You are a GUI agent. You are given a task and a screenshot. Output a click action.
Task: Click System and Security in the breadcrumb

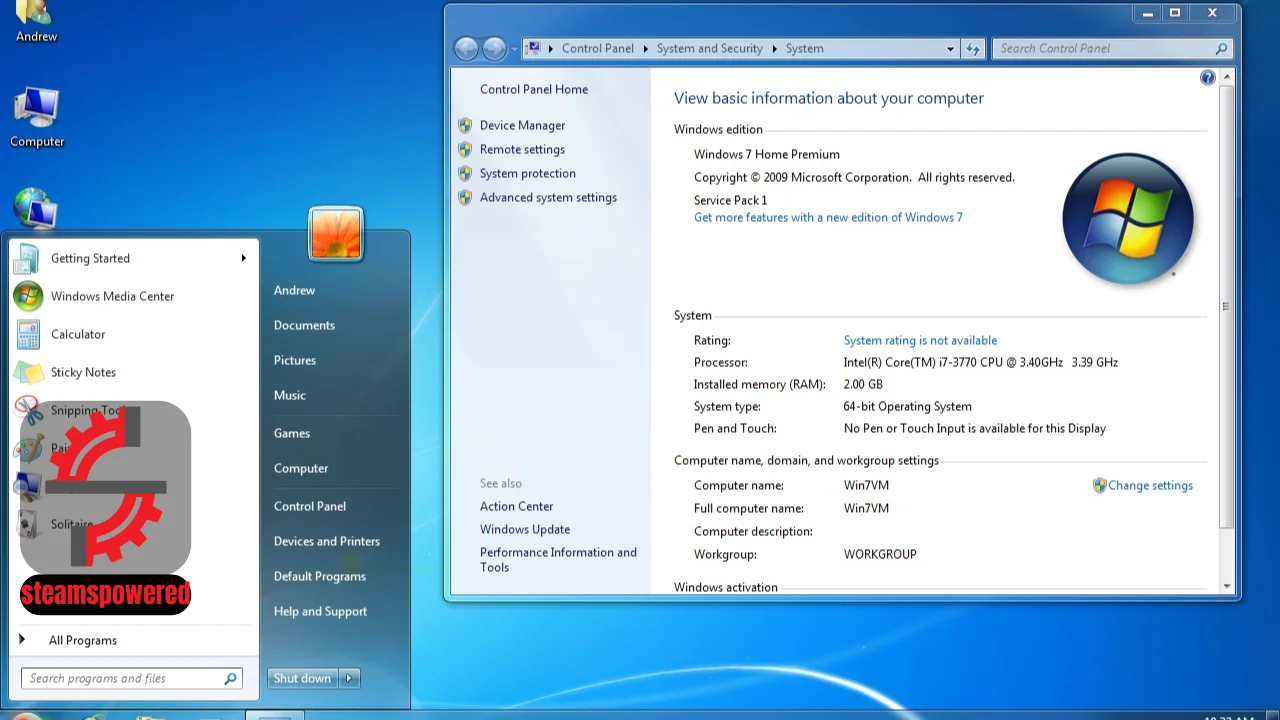pyautogui.click(x=709, y=48)
